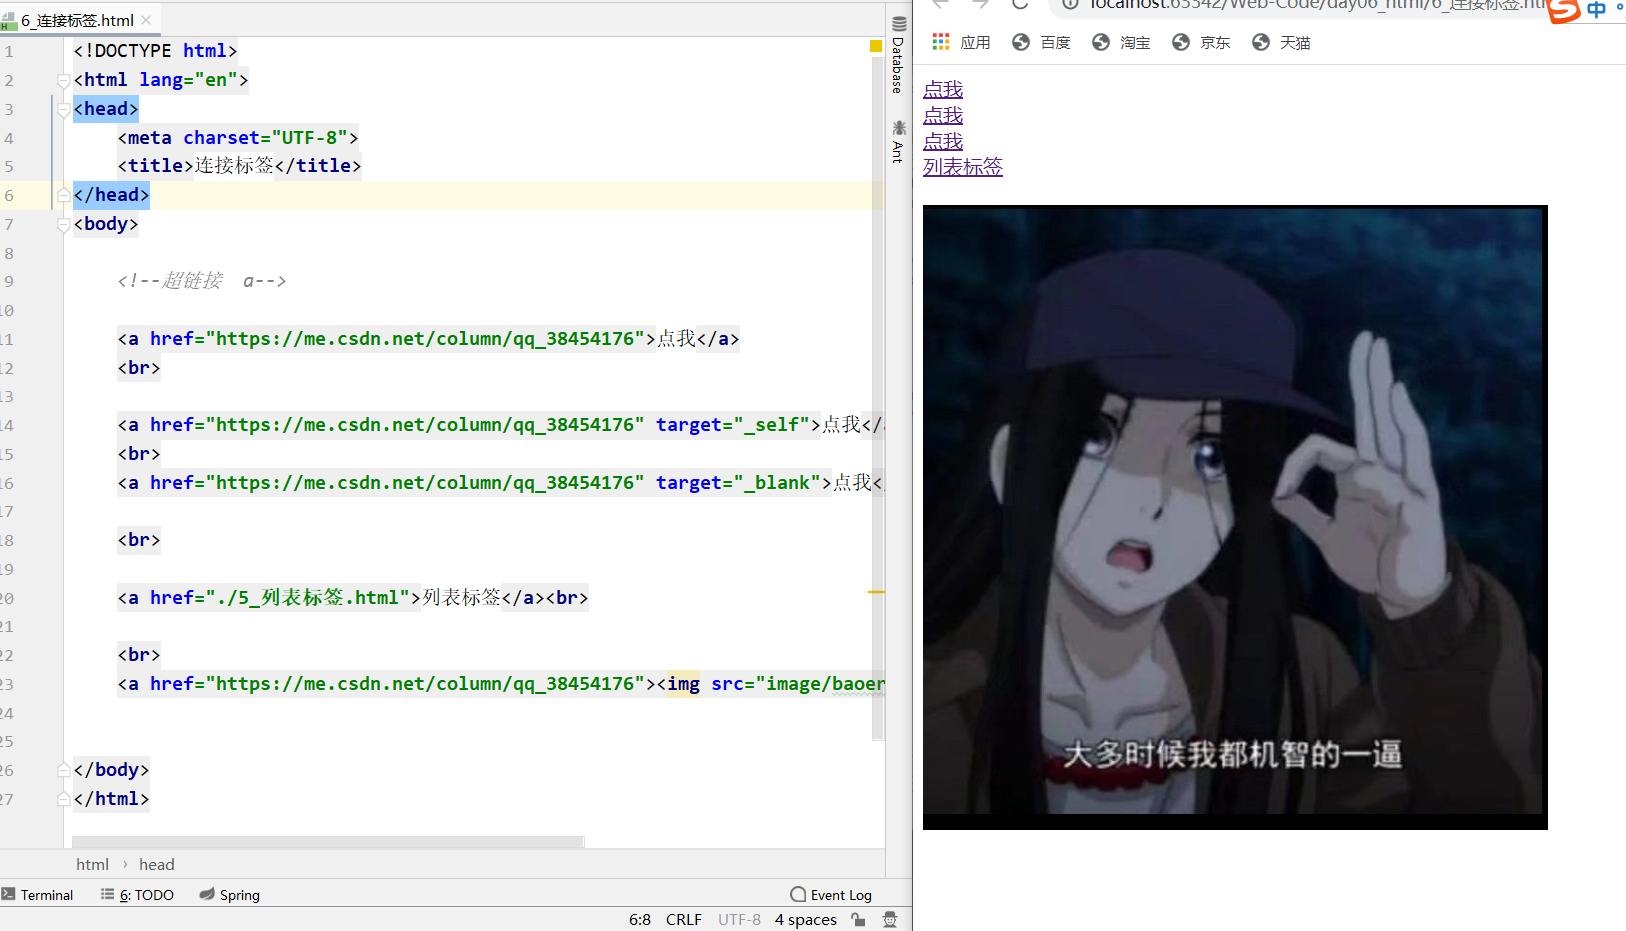Click the 列表标签 hyperlink in the browser
The height and width of the screenshot is (931, 1626).
click(962, 167)
